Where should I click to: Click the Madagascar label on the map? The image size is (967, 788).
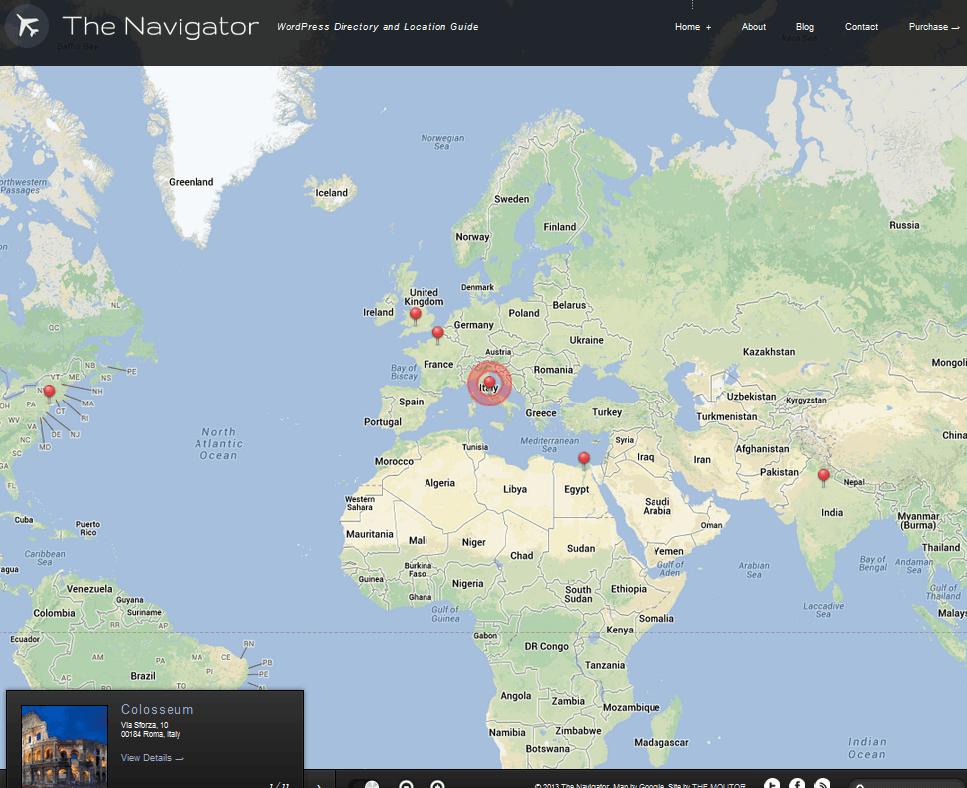coord(661,742)
